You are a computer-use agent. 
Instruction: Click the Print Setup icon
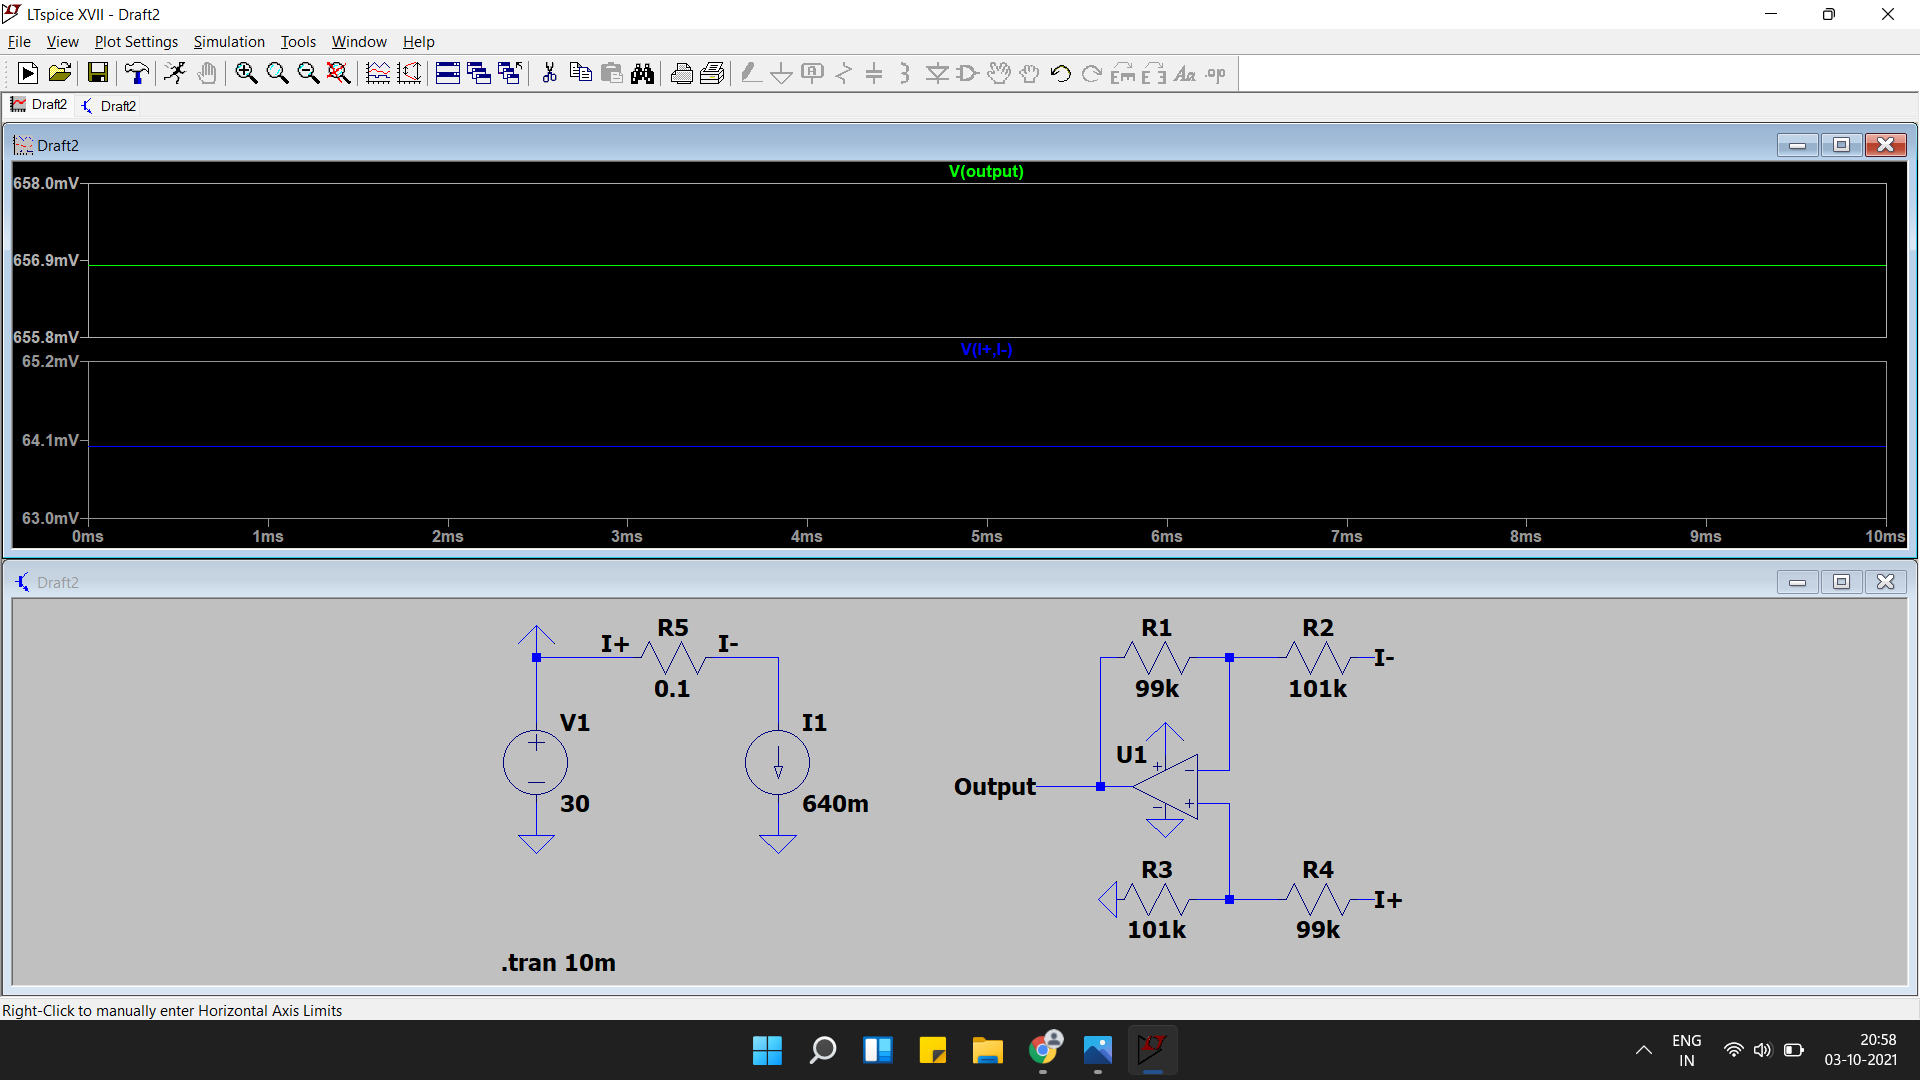[681, 73]
